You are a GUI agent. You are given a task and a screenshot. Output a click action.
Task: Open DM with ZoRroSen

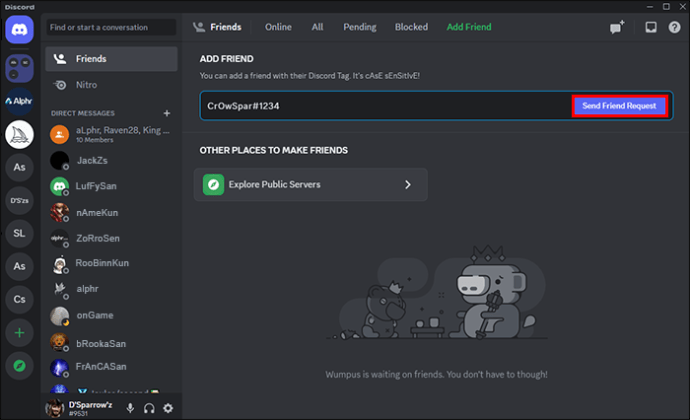tap(111, 238)
